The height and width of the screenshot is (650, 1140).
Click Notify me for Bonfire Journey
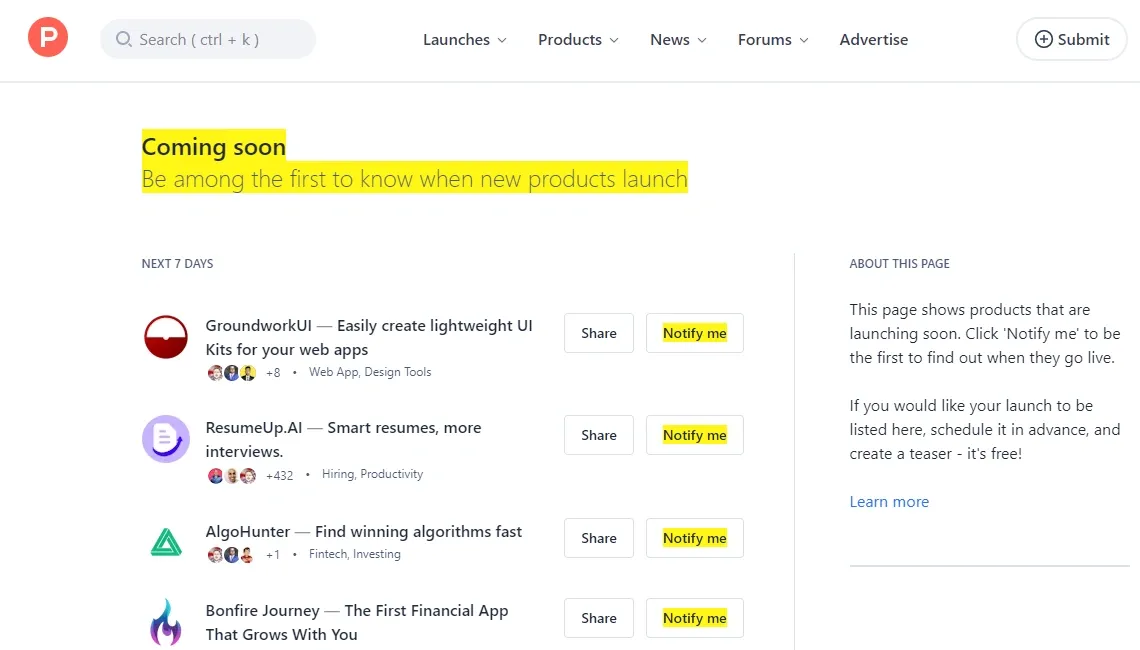click(694, 618)
